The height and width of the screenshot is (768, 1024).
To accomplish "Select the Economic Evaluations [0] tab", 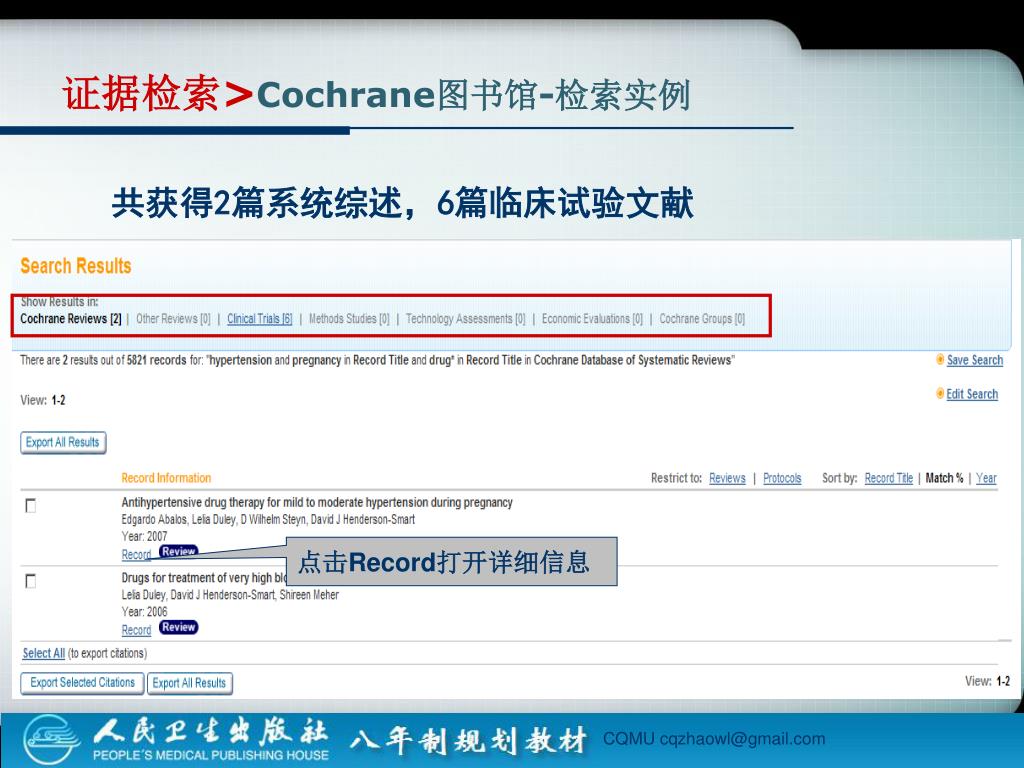I will (592, 319).
